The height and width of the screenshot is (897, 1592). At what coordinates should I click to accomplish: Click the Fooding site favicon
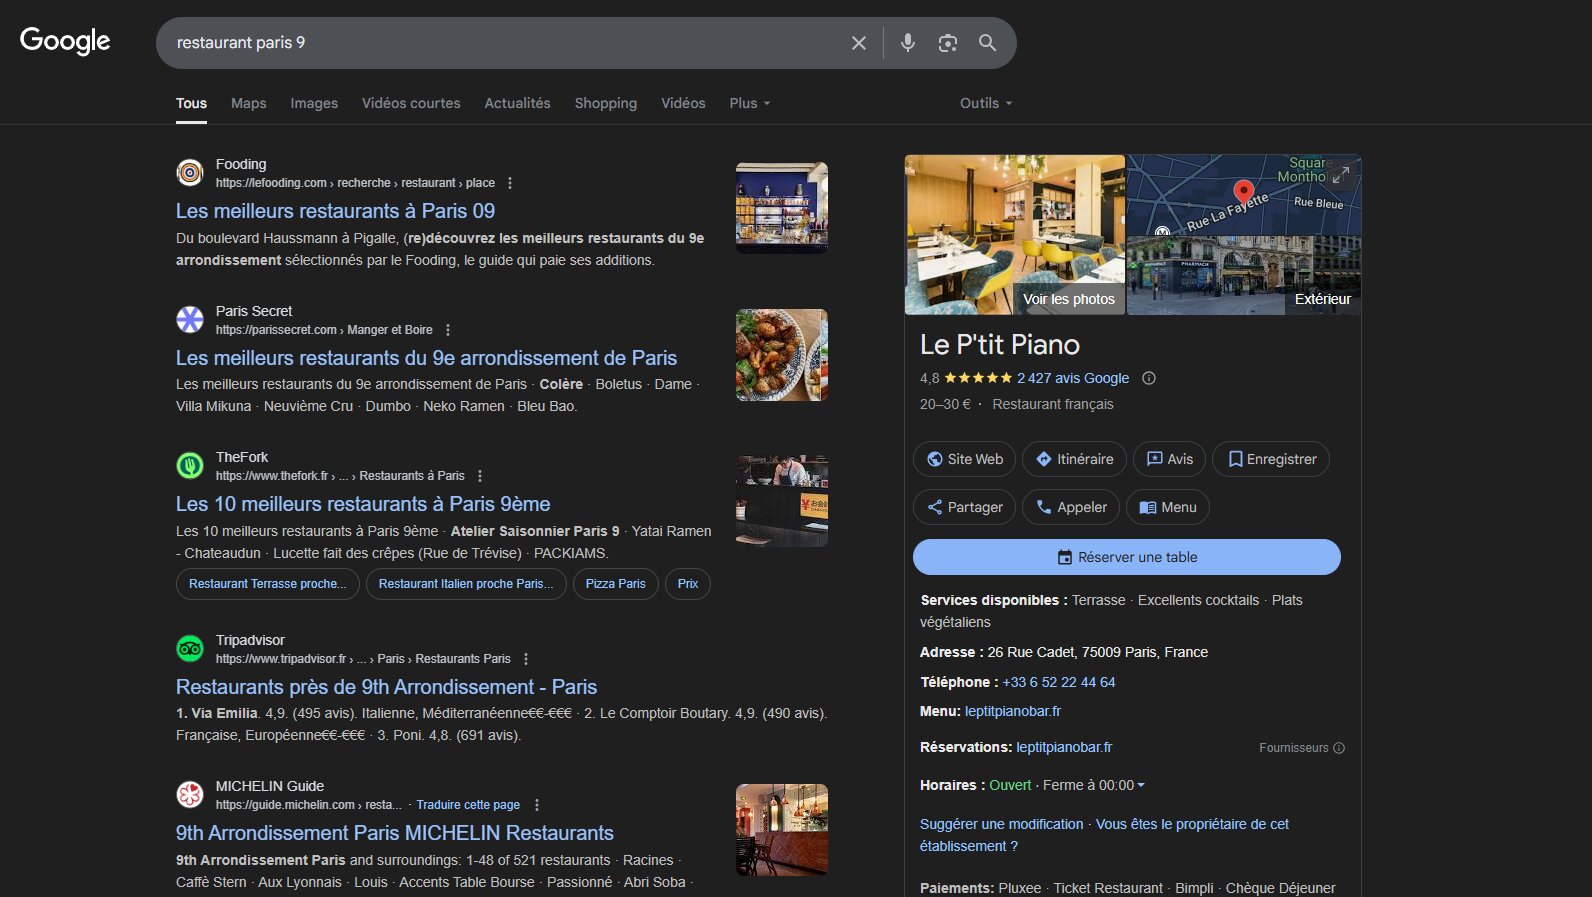[190, 173]
